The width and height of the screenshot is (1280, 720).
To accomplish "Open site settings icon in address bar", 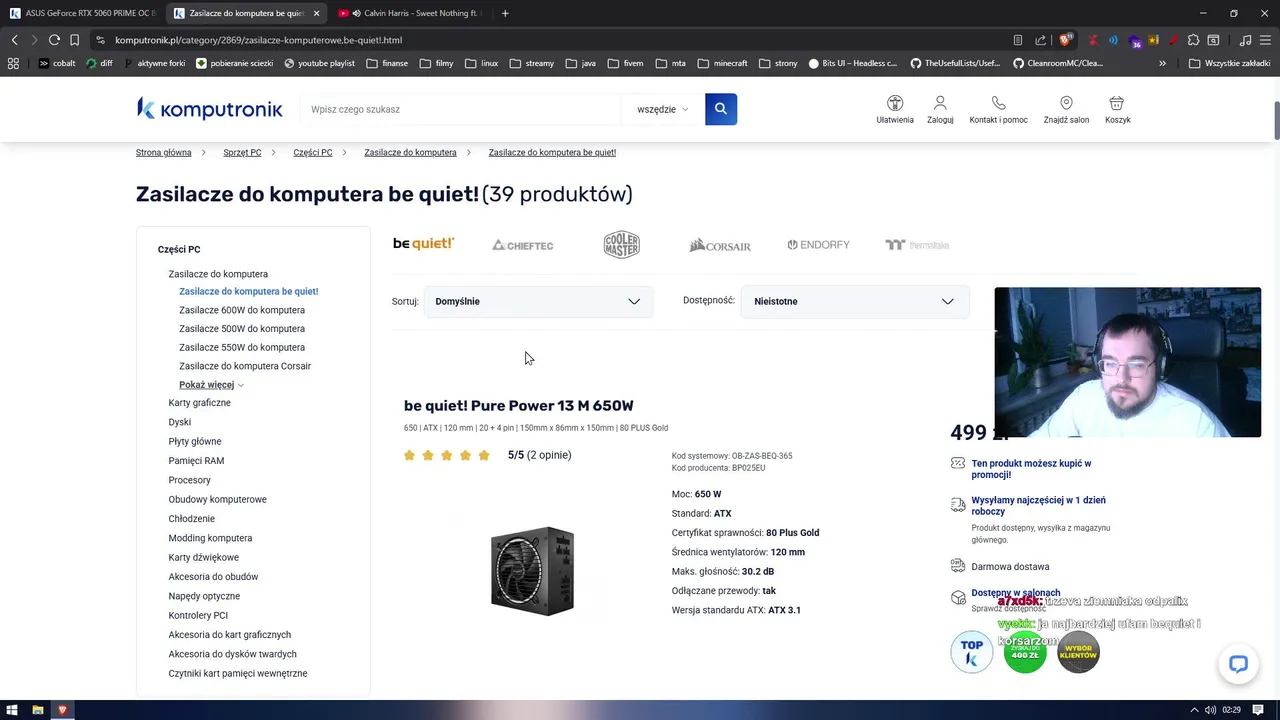I will pyautogui.click(x=100, y=40).
